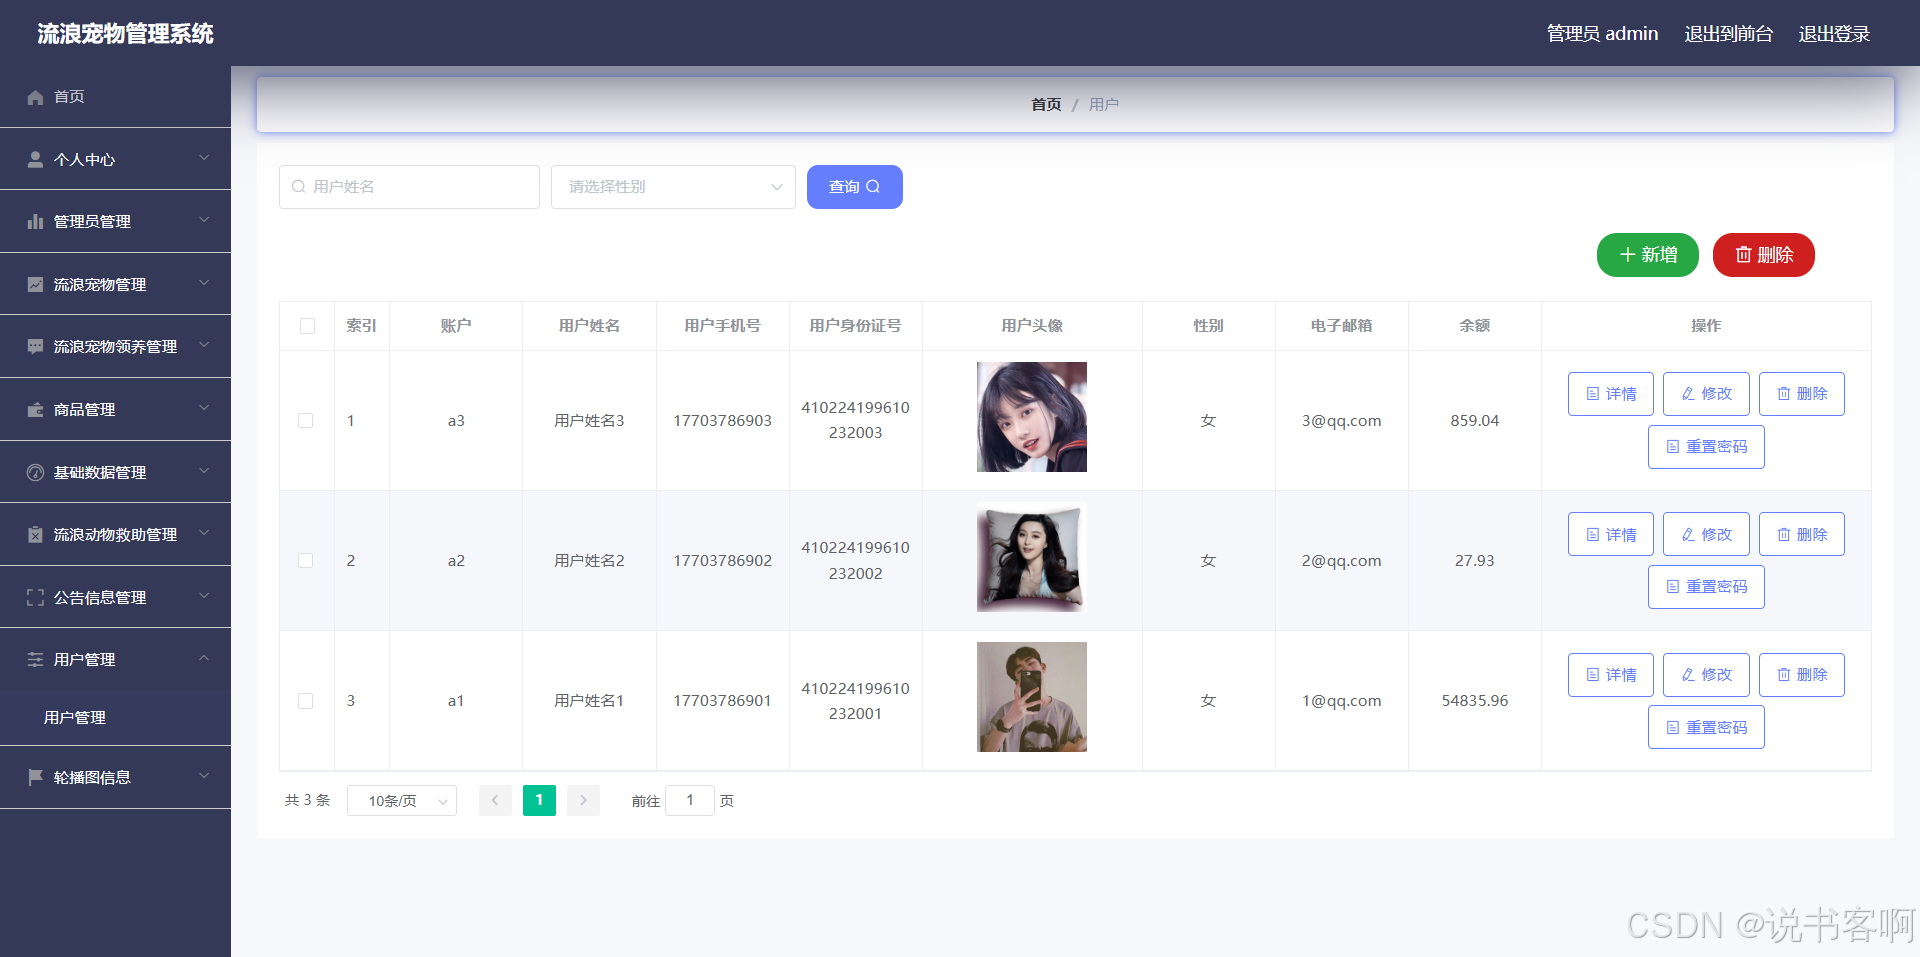Click the trash 删除 icon in row a3
This screenshot has height=957, width=1920.
click(1783, 394)
